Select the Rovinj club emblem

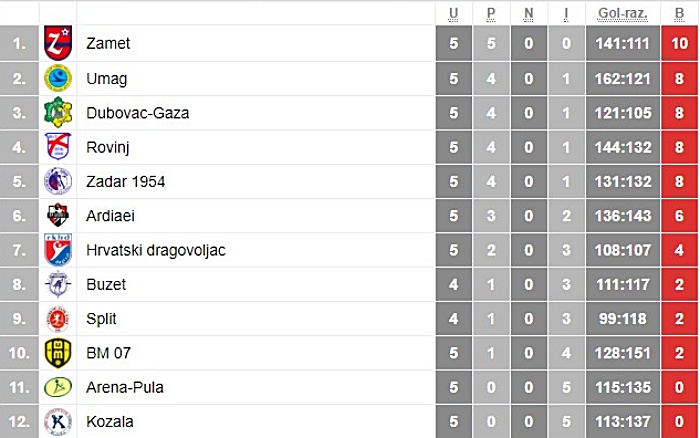click(58, 146)
